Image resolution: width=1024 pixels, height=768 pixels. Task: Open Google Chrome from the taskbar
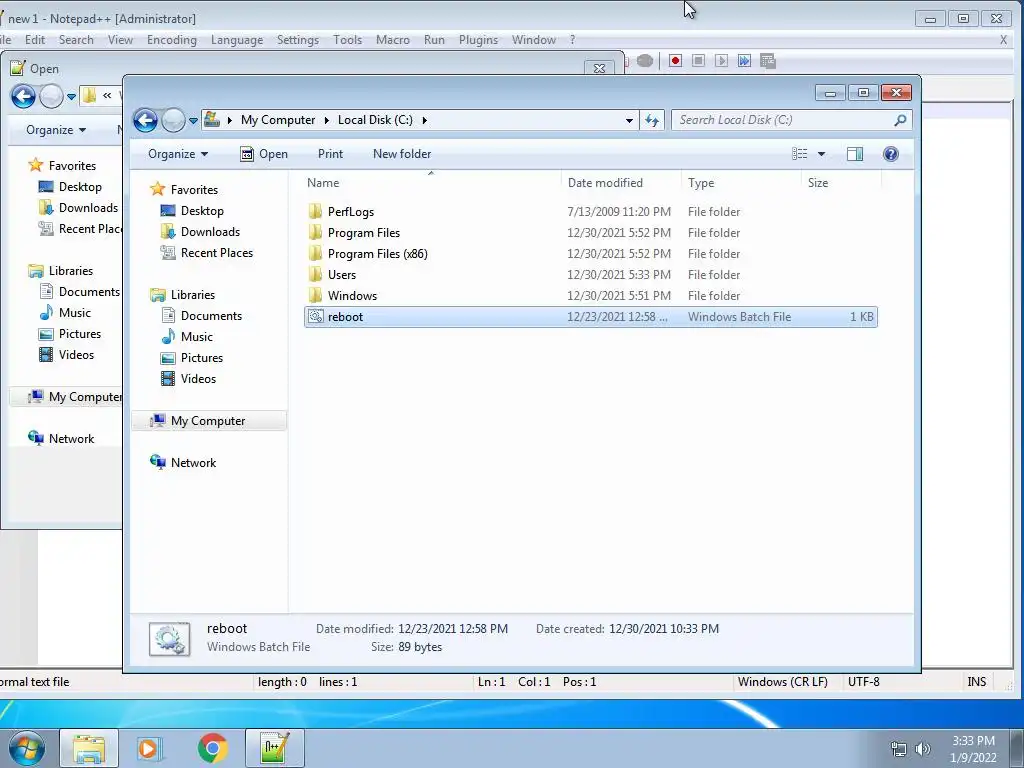coord(212,748)
